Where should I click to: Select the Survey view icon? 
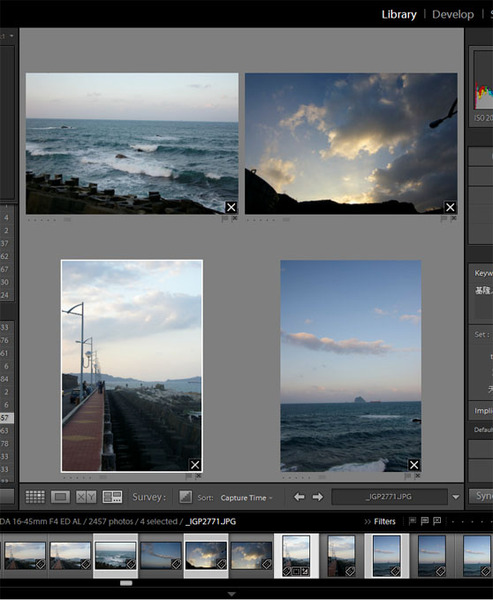[112, 497]
